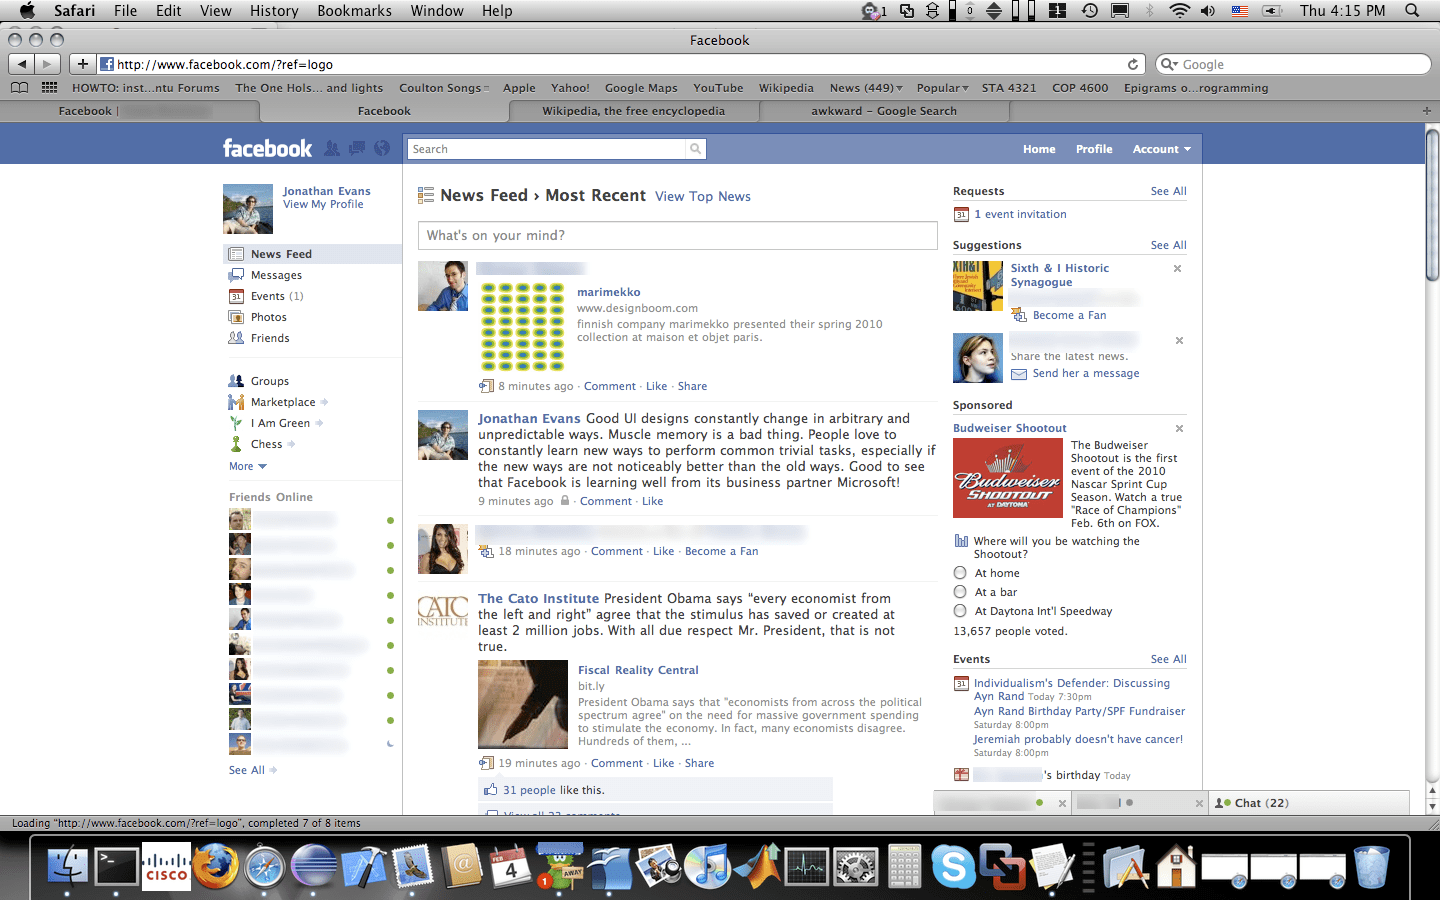This screenshot has width=1440, height=900.
Task: Click the scroll down arrow of the page
Action: 1432,806
